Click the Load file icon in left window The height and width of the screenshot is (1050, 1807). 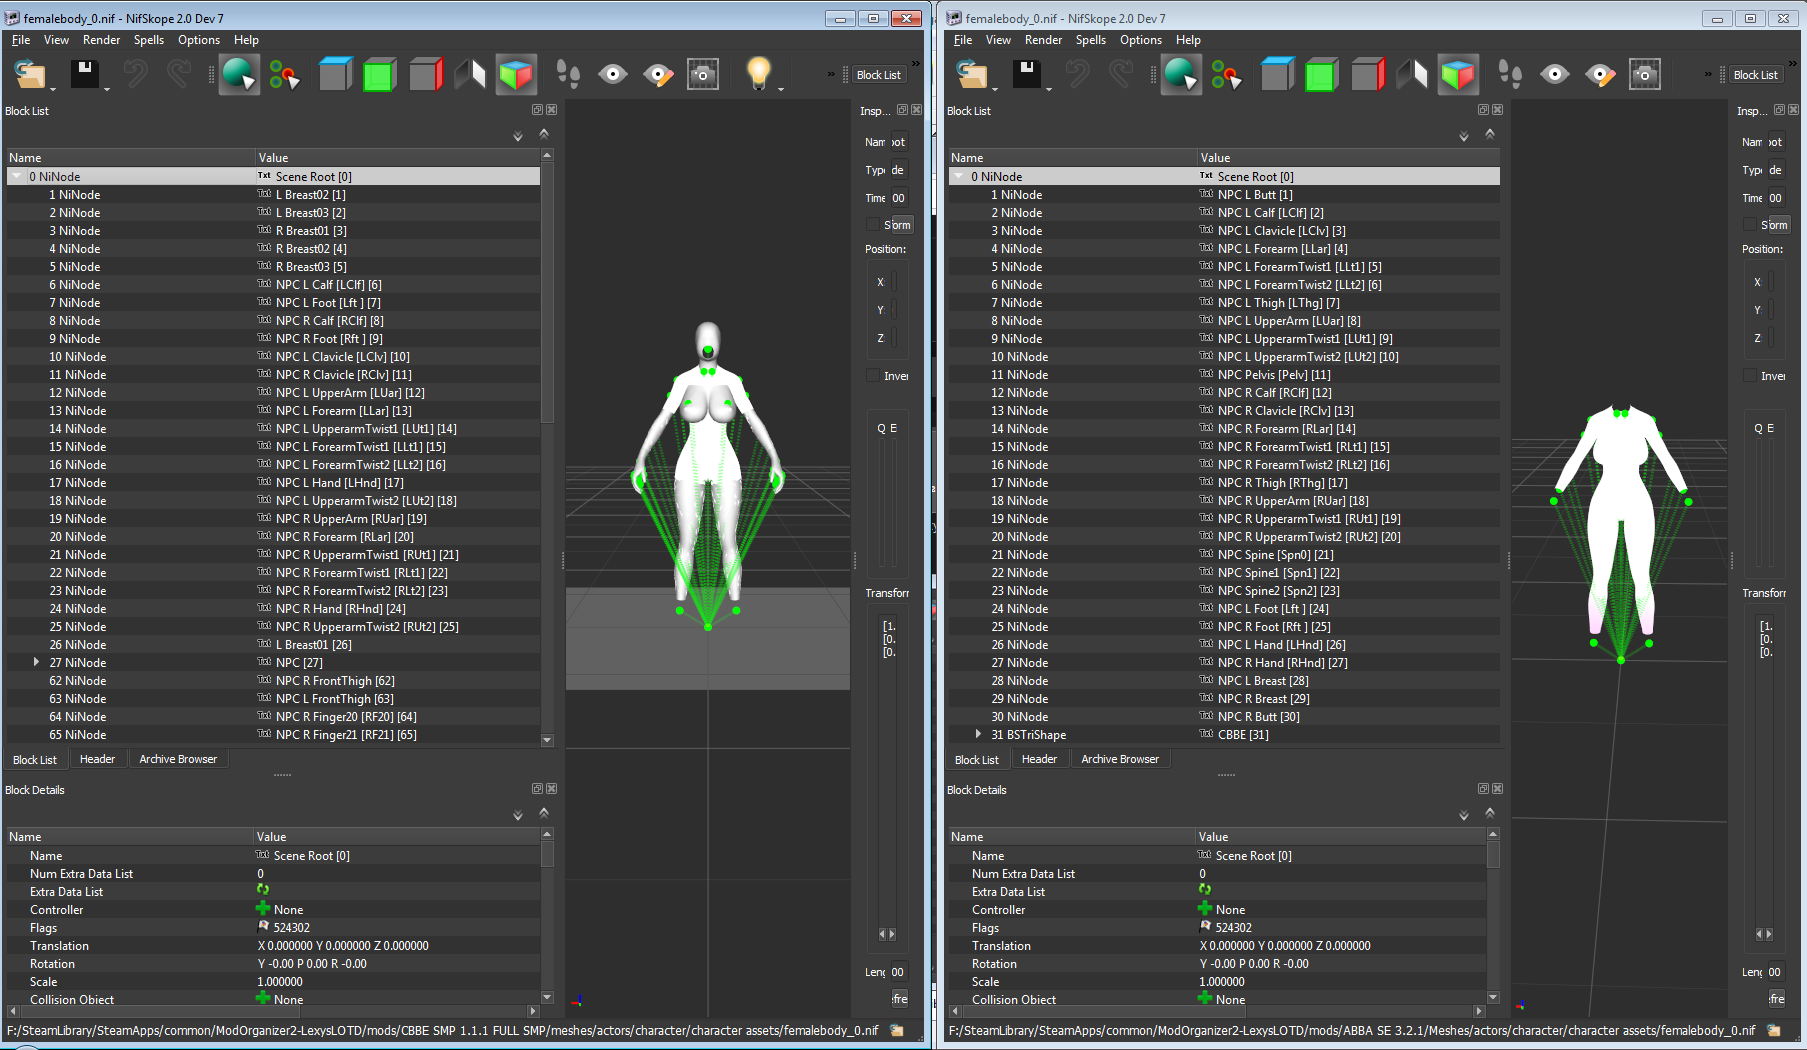[x=30, y=75]
